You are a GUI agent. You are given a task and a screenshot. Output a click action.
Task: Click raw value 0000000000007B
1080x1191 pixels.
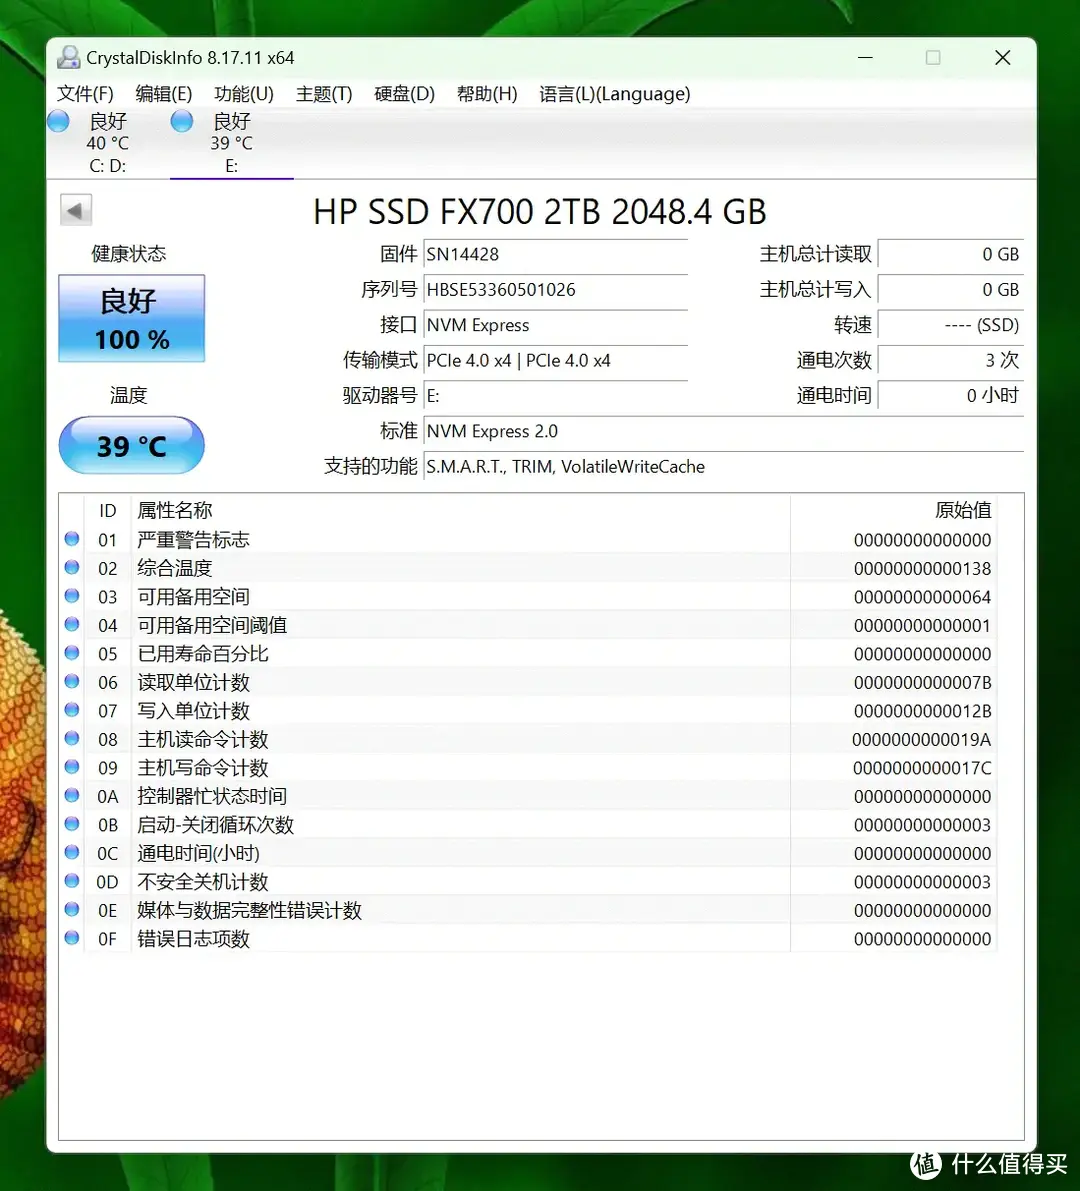922,683
